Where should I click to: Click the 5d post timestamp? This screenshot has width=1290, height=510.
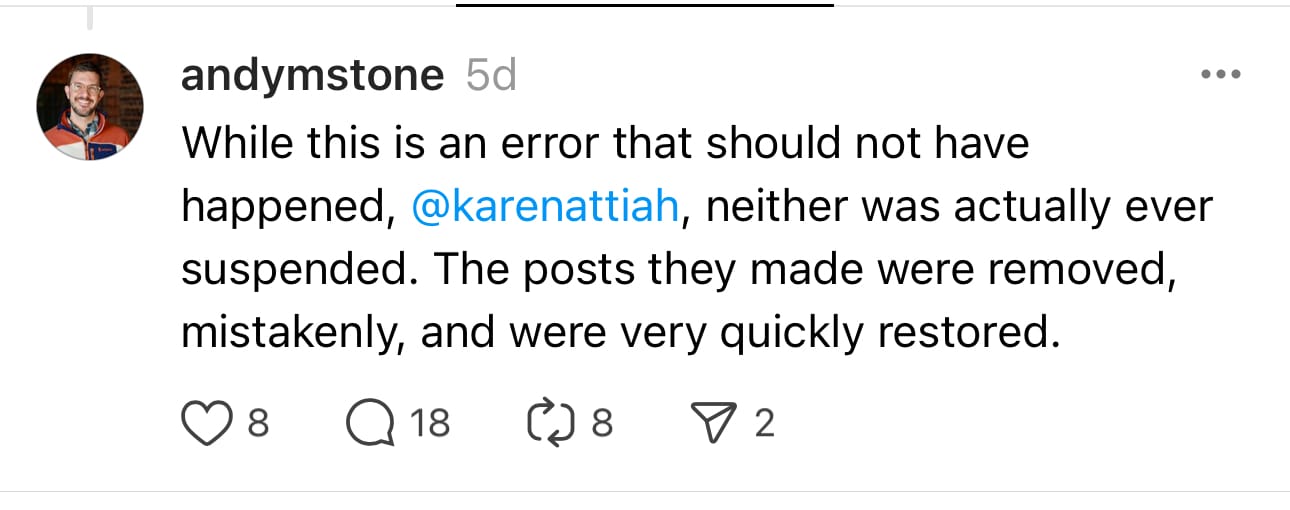[x=491, y=76]
